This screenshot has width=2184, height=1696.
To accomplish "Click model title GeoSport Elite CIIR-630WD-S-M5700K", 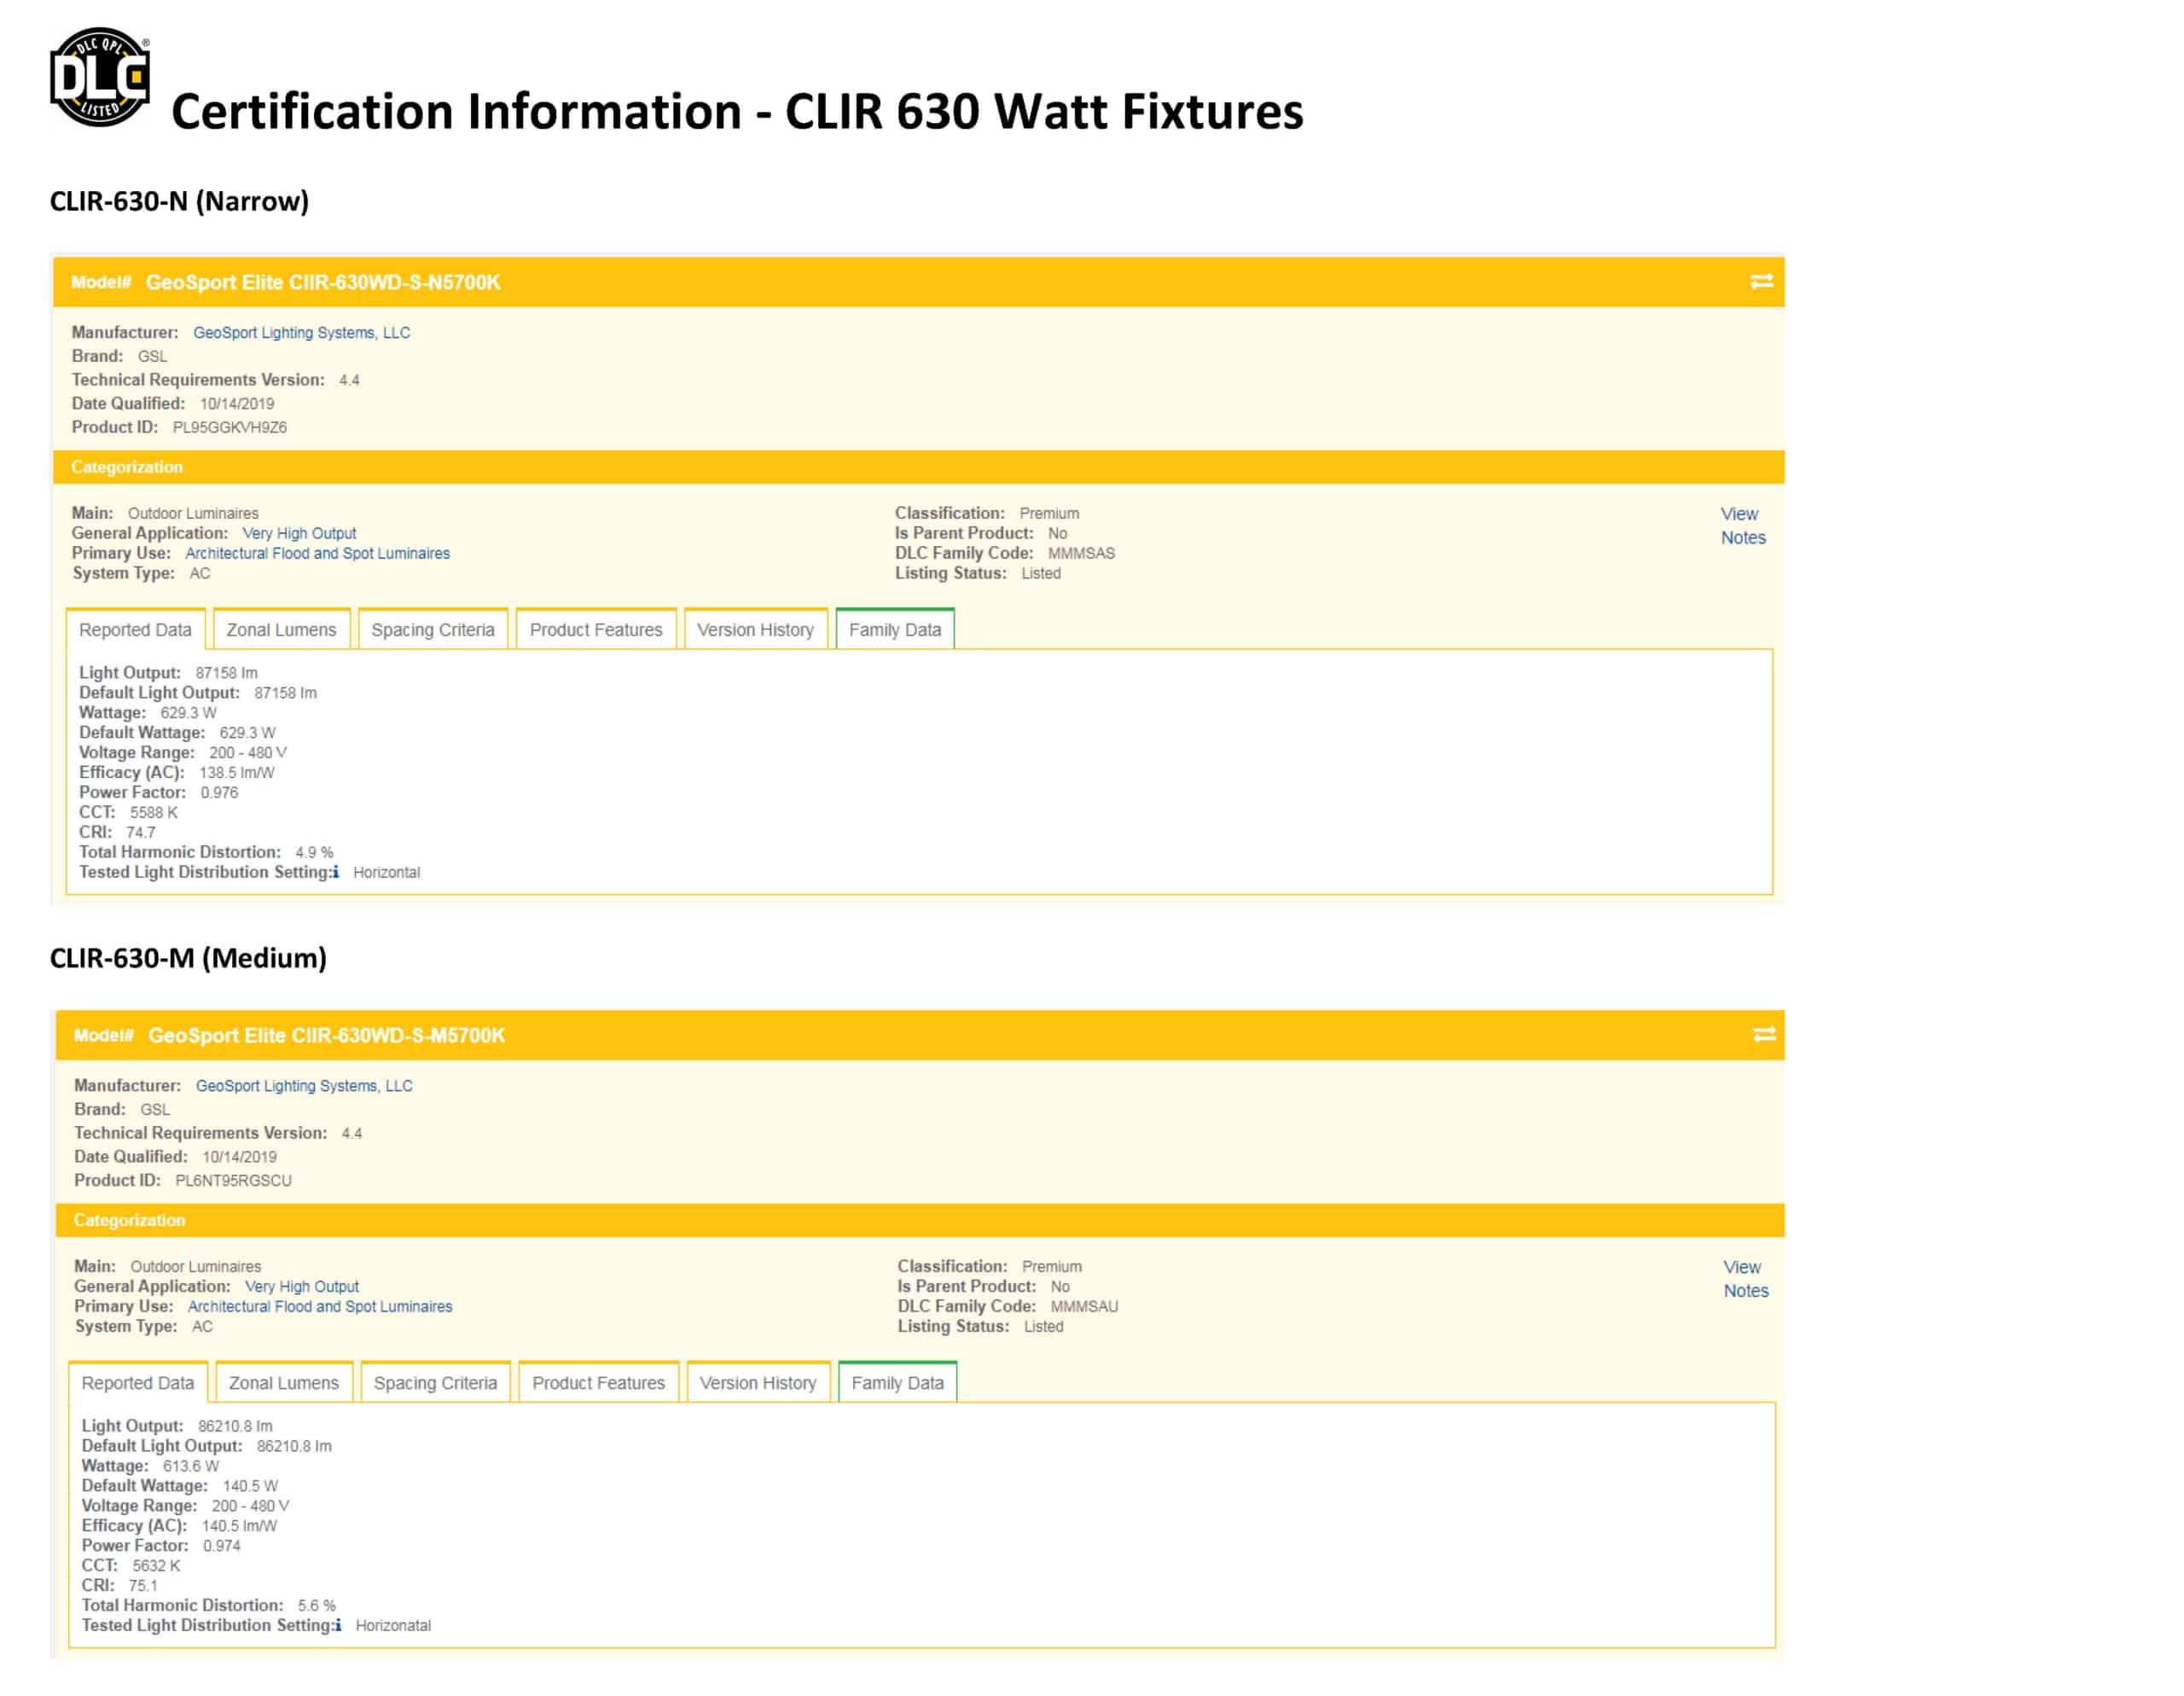I will pos(327,1036).
